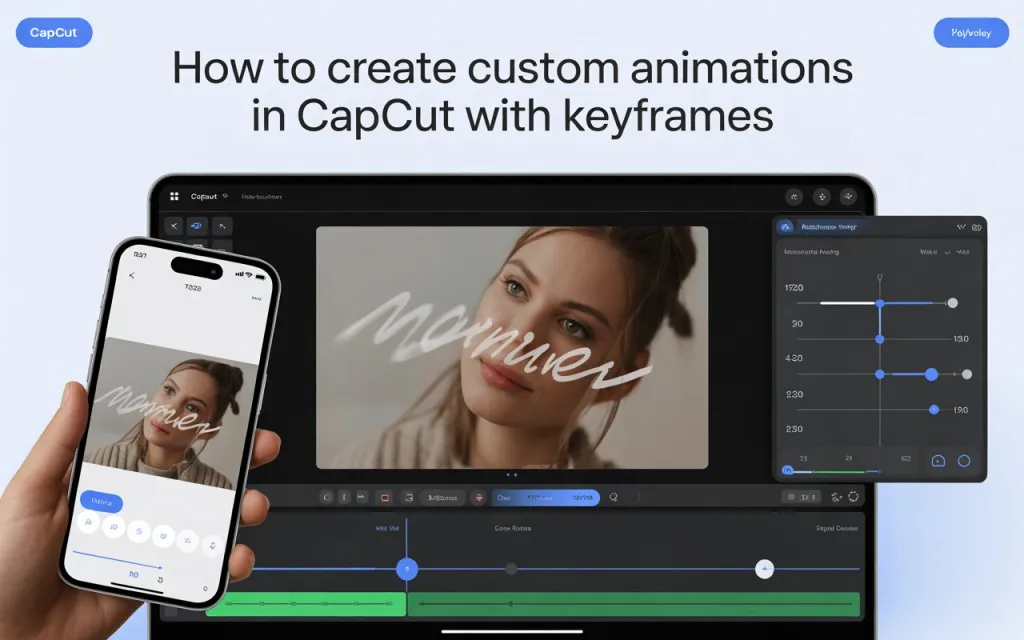Screen dimensions: 1024x640
Task: Tap the third round tool icon on phone
Action: coord(138,532)
